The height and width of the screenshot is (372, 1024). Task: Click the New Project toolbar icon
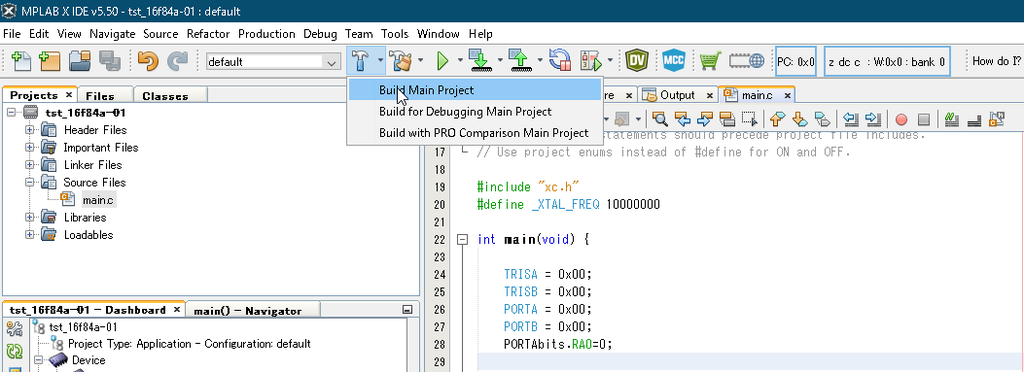50,61
